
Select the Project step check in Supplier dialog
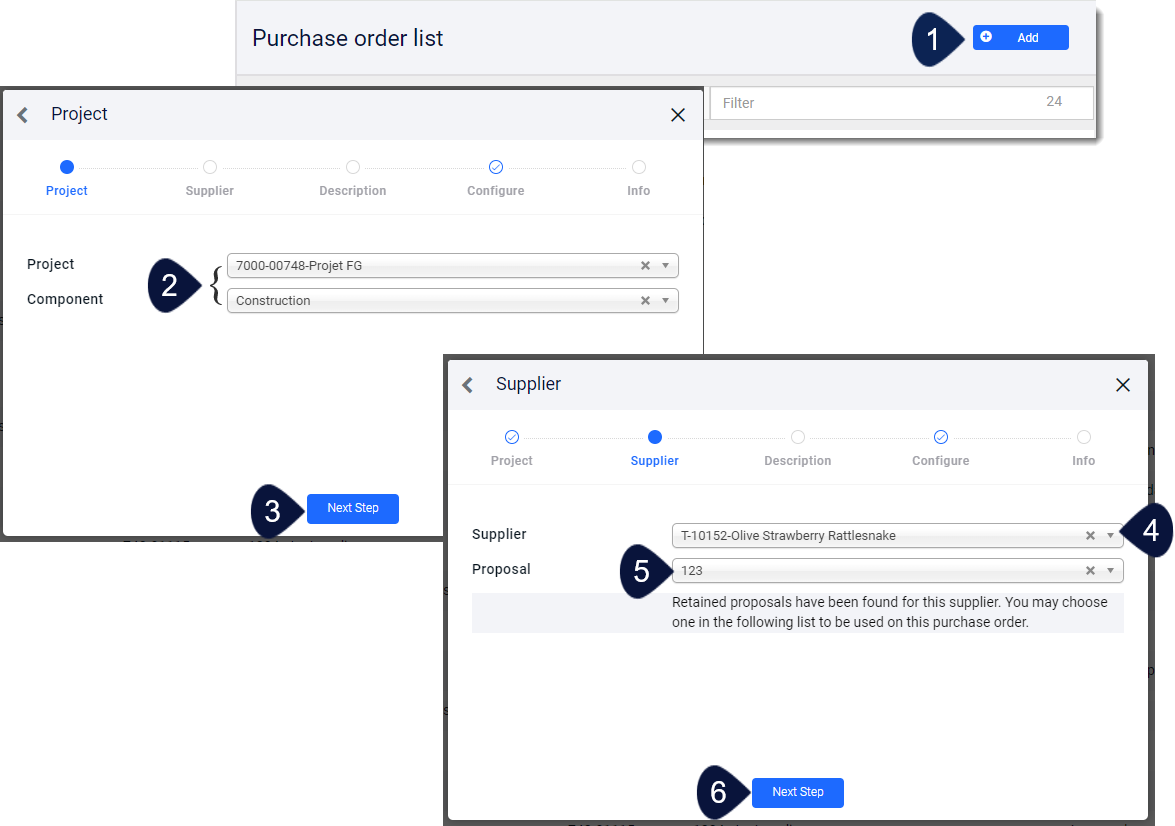(x=512, y=437)
